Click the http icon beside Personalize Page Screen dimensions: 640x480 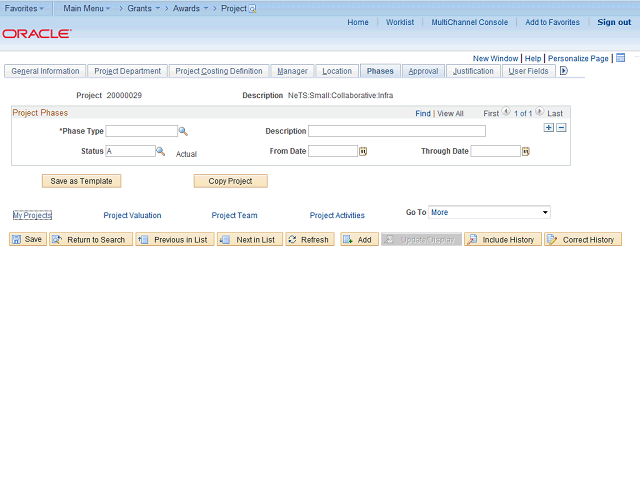pyautogui.click(x=620, y=58)
